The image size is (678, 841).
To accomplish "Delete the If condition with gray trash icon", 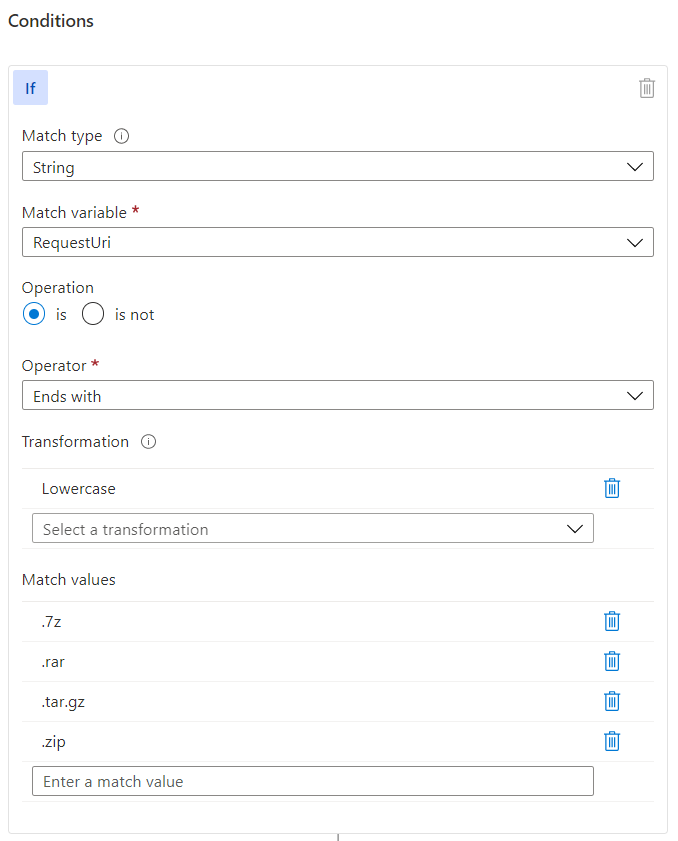I will [646, 88].
